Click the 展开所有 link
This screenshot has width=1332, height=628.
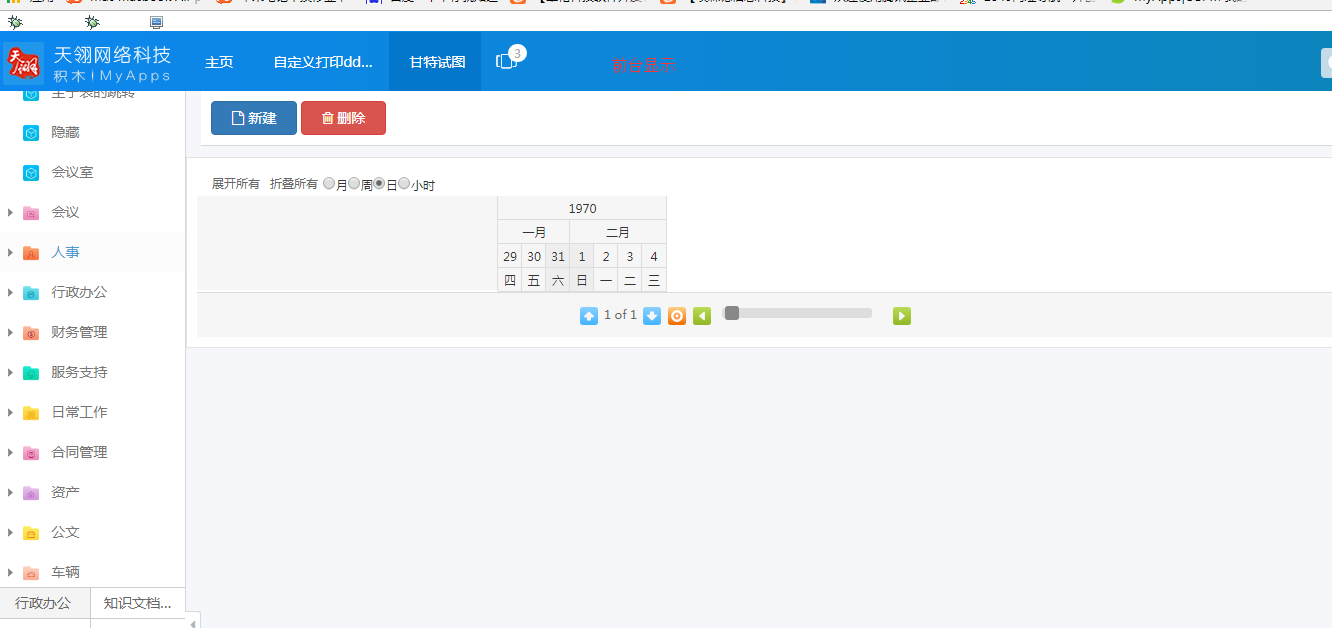[x=236, y=184]
